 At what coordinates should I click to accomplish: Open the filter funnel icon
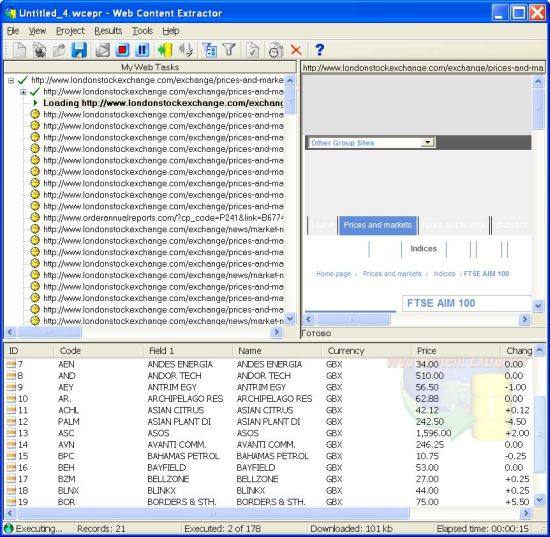pyautogui.click(x=229, y=50)
